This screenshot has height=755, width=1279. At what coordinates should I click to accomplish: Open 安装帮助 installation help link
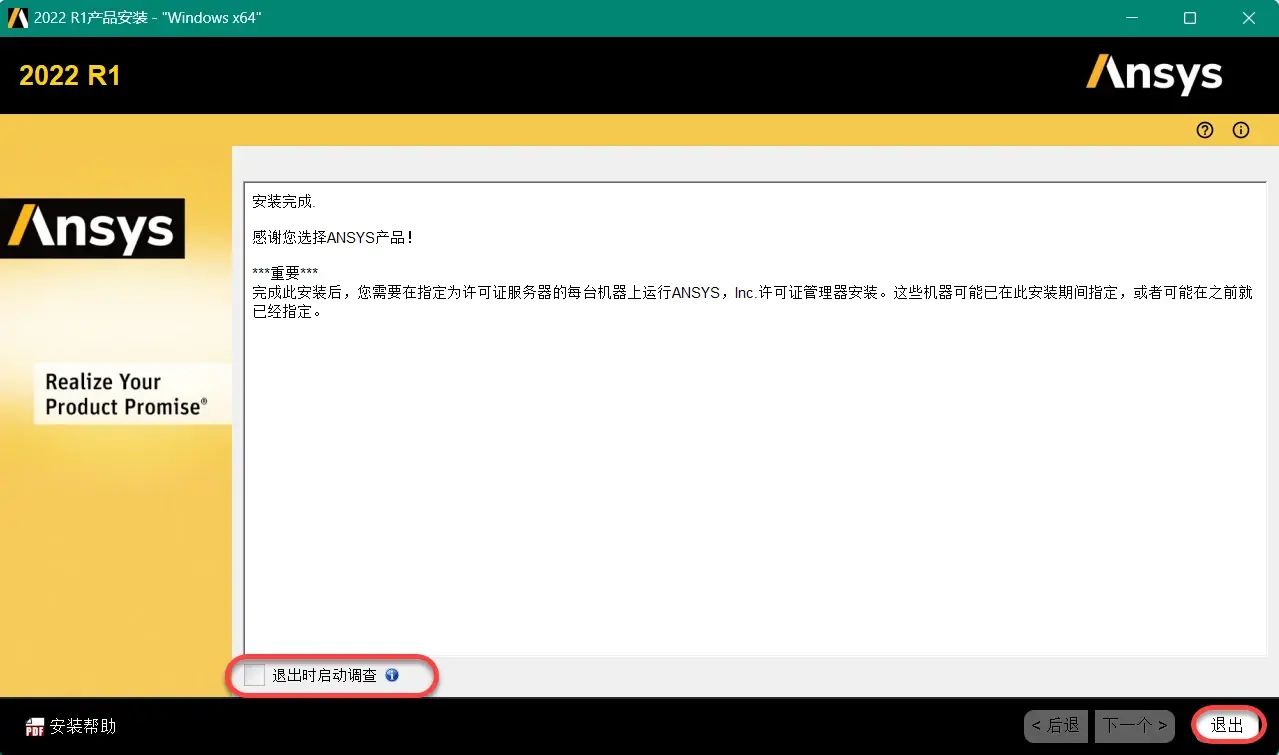(x=83, y=727)
